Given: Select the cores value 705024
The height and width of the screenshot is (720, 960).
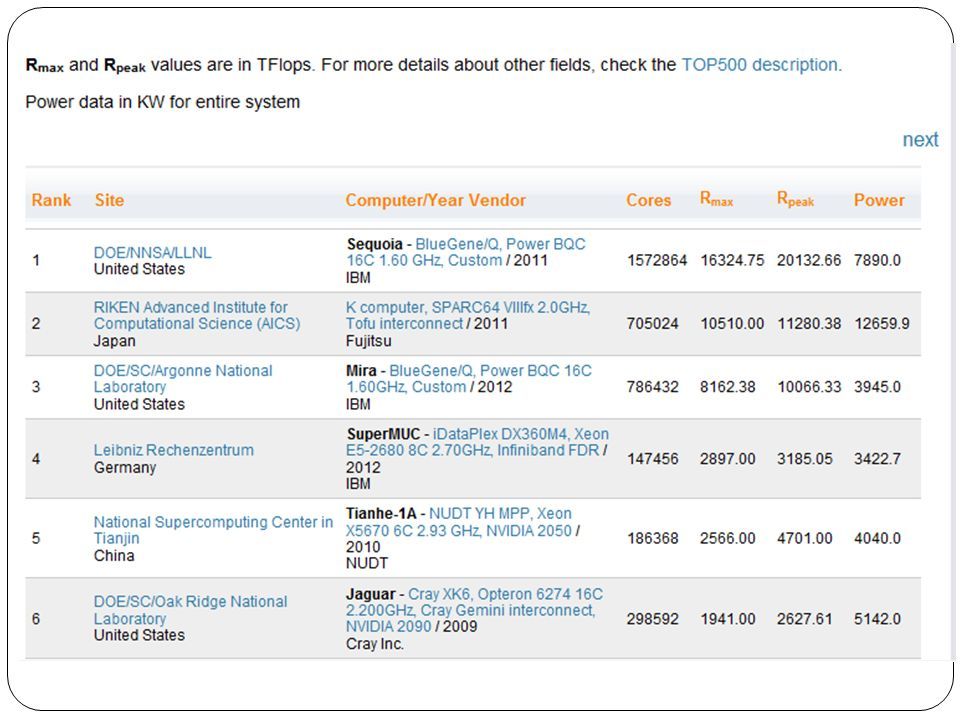Looking at the screenshot, I should pyautogui.click(x=653, y=323).
